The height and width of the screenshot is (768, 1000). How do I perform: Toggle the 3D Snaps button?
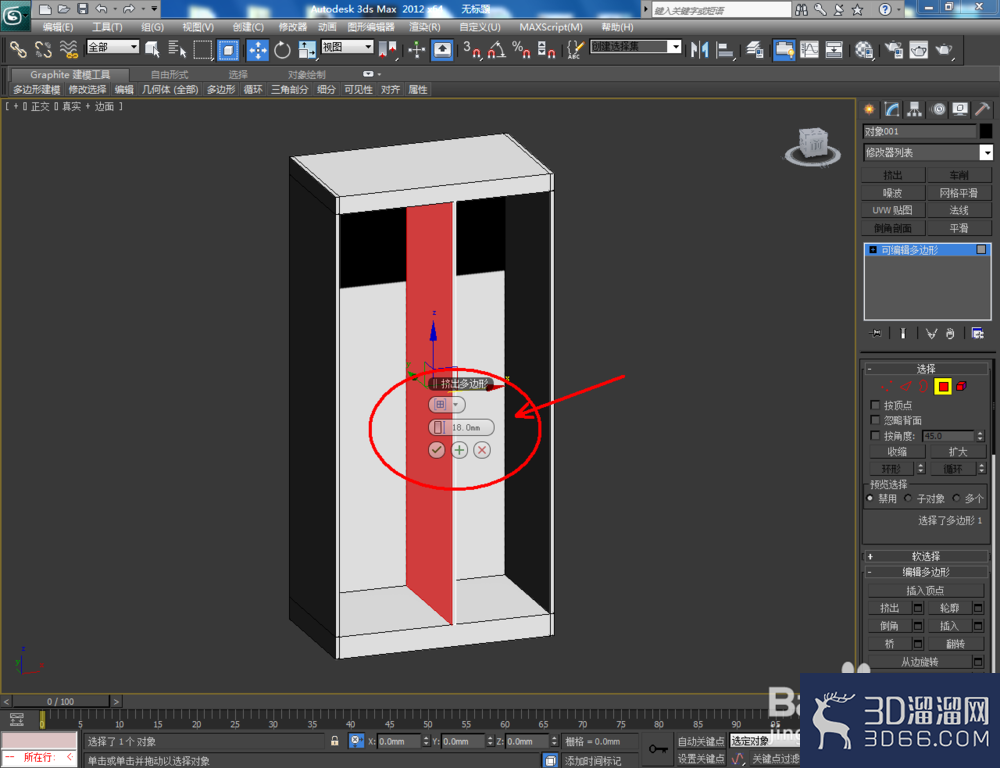472,49
